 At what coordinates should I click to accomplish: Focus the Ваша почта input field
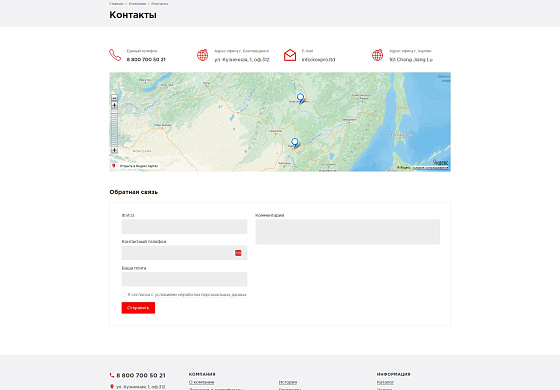[184, 279]
